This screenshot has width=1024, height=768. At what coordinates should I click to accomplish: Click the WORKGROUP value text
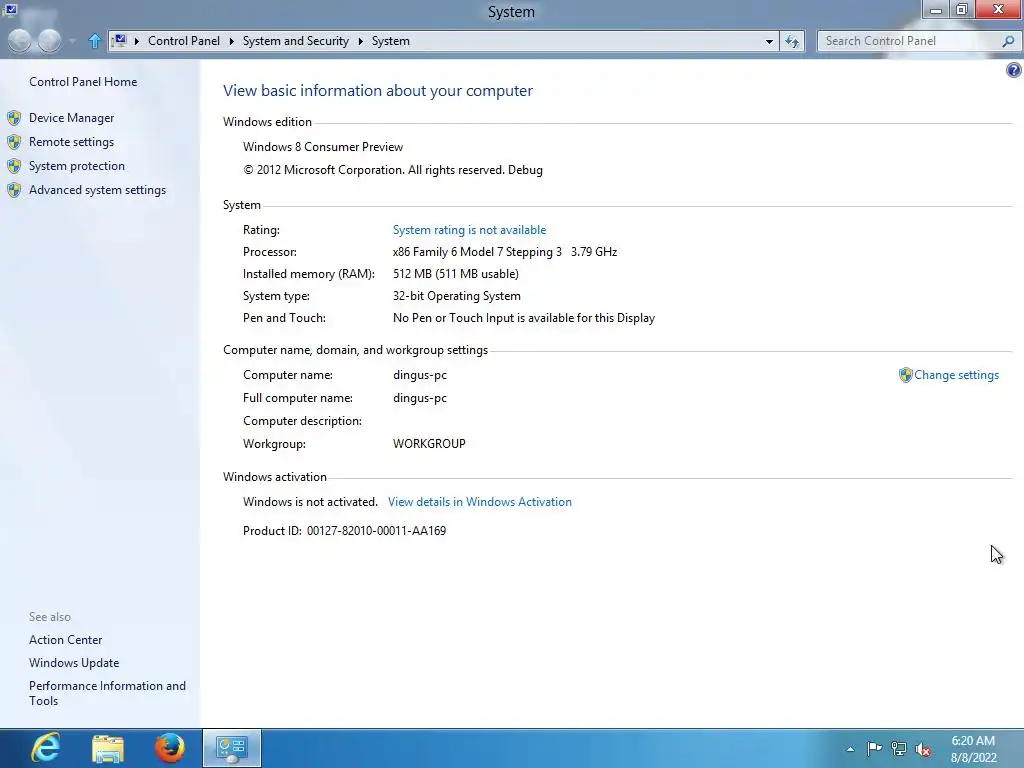pyautogui.click(x=429, y=443)
